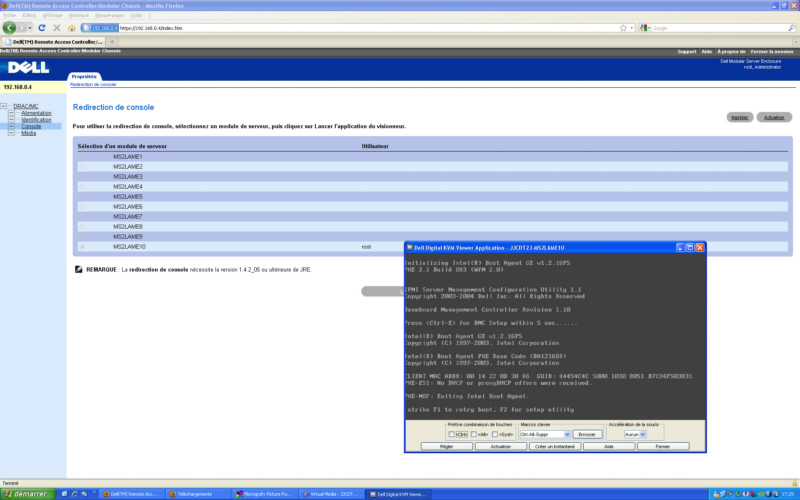Screen dimensions: 800x500
Task: Tick the <Syst> prefix checkbox
Action: pos(495,434)
